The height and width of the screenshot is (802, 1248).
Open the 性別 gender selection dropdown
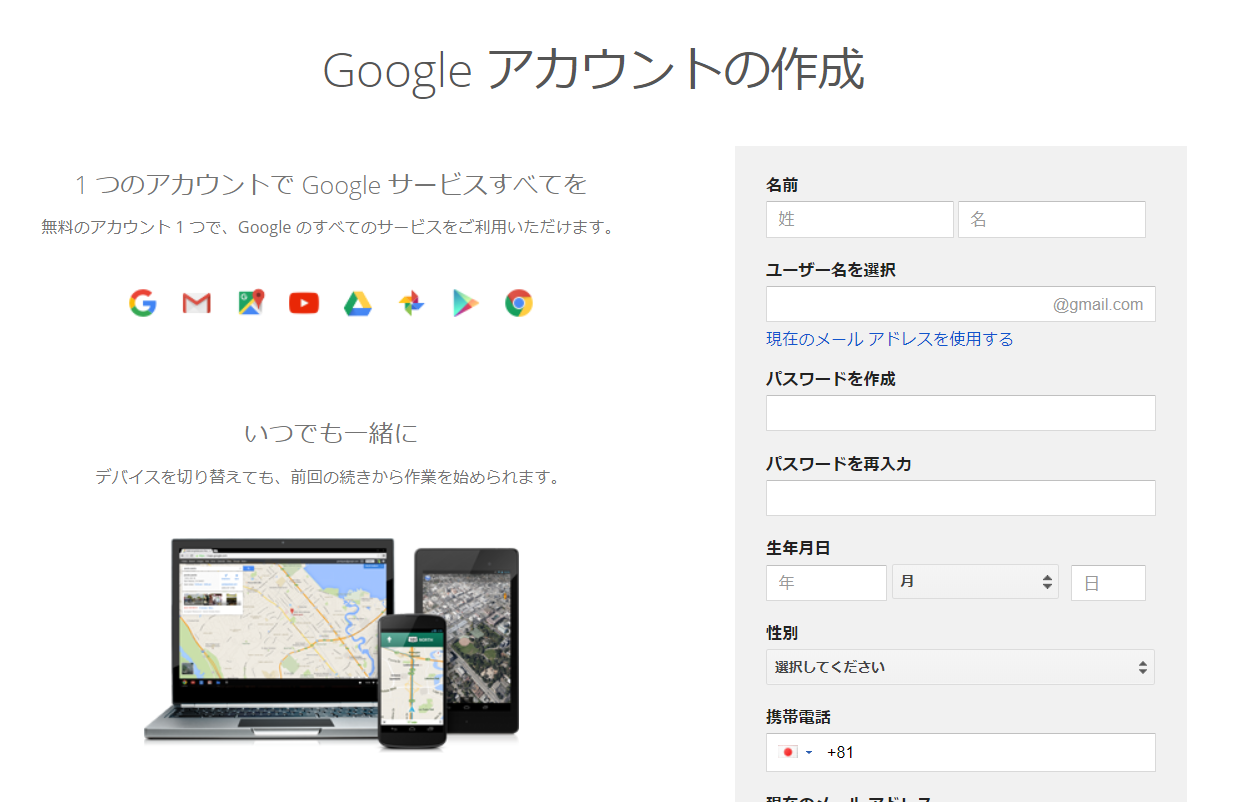tap(960, 667)
